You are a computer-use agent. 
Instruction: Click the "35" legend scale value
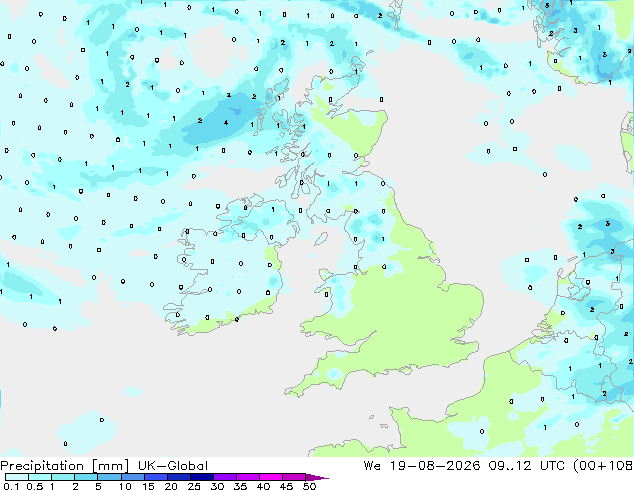point(240,486)
